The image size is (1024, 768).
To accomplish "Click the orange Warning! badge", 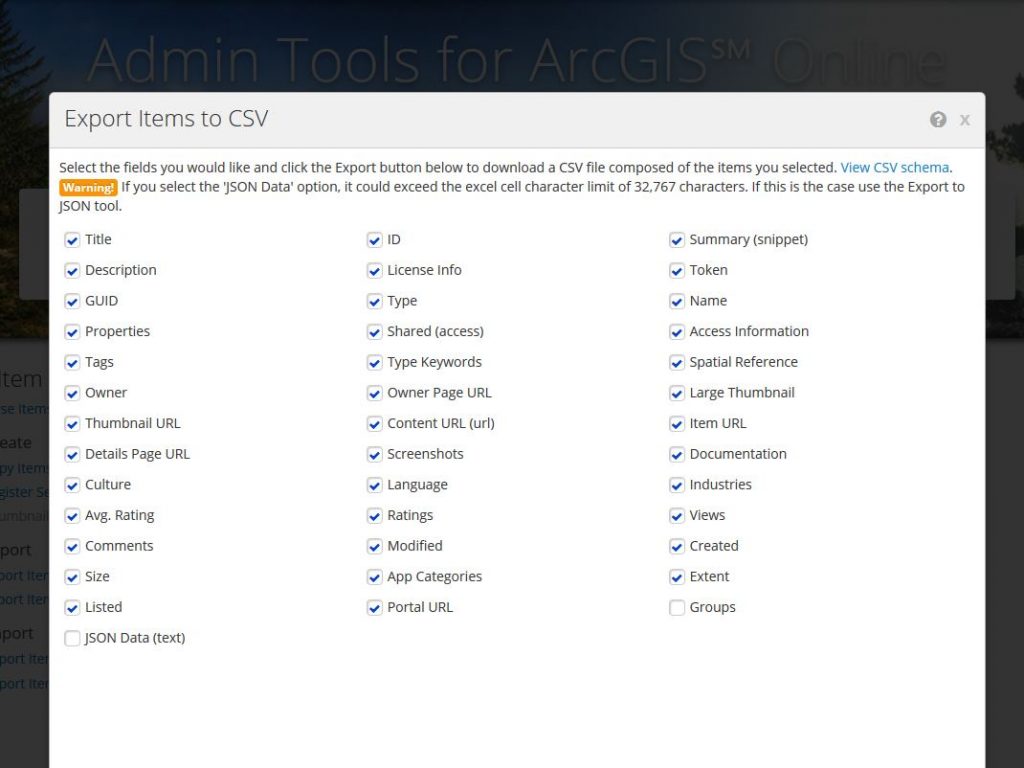I will (x=88, y=187).
